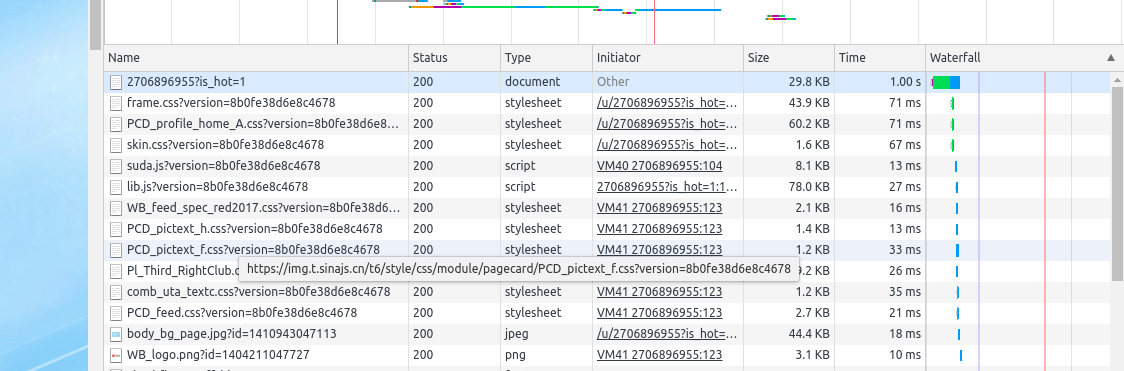
Task: Sort requests by the Name column header
Action: [257, 58]
